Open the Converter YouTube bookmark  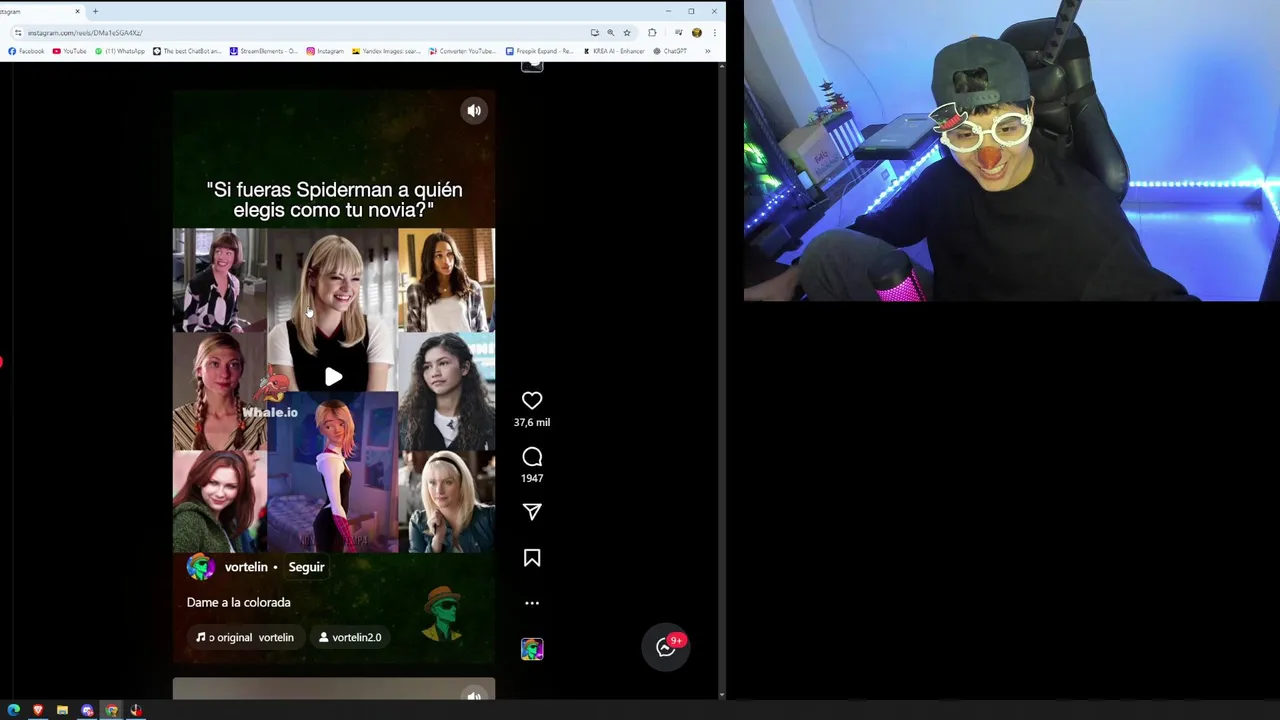point(463,51)
